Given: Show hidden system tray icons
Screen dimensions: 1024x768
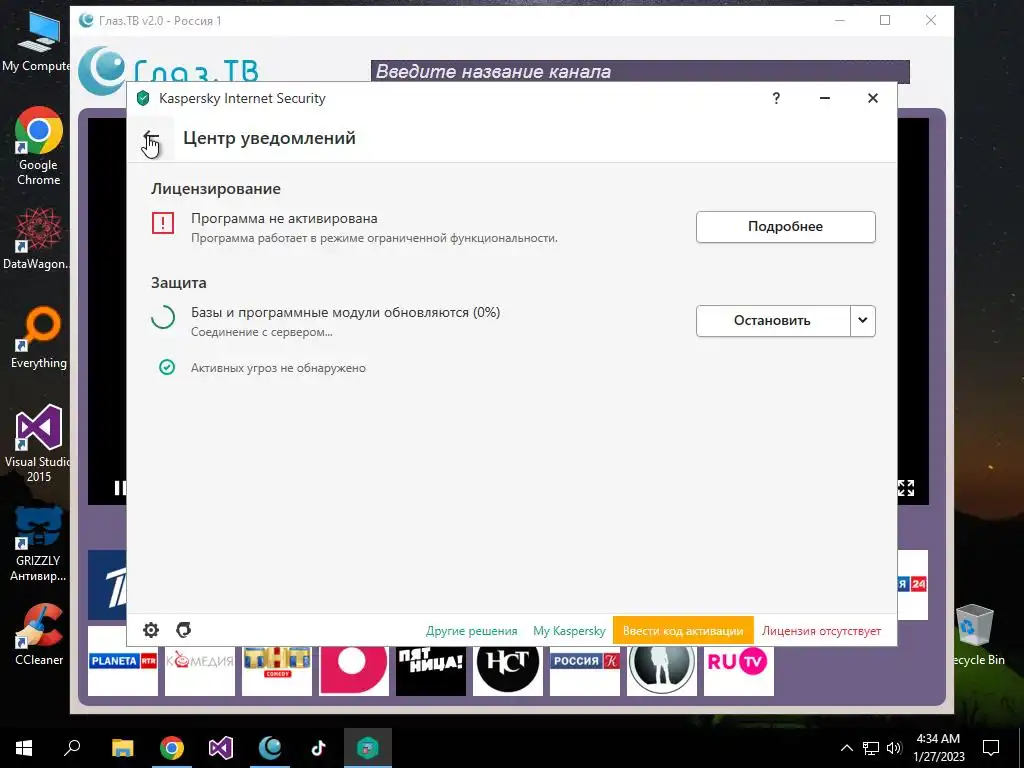Looking at the screenshot, I should (846, 748).
